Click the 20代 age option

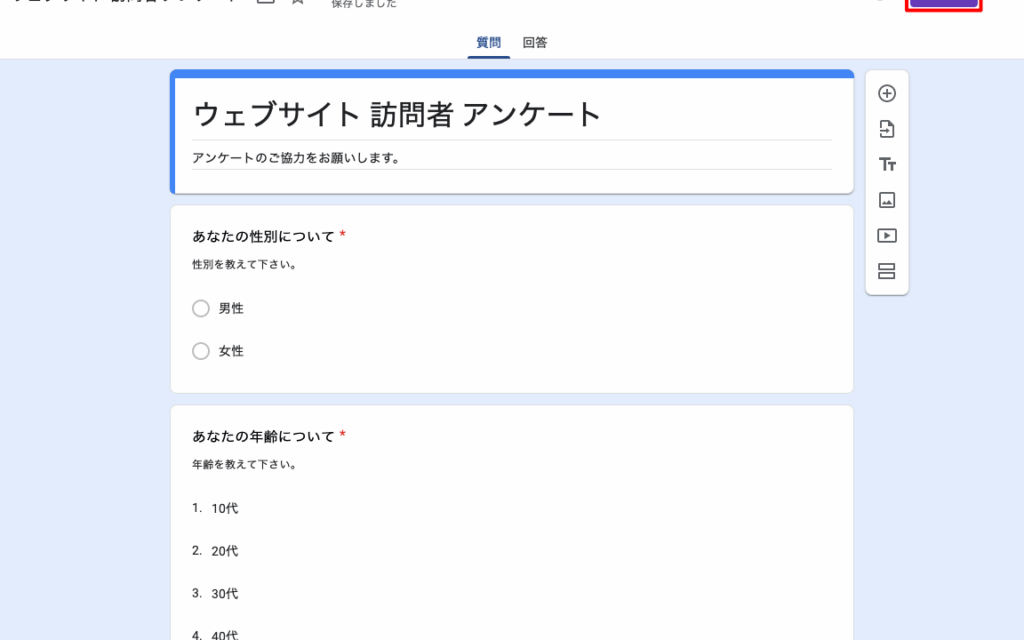[225, 551]
